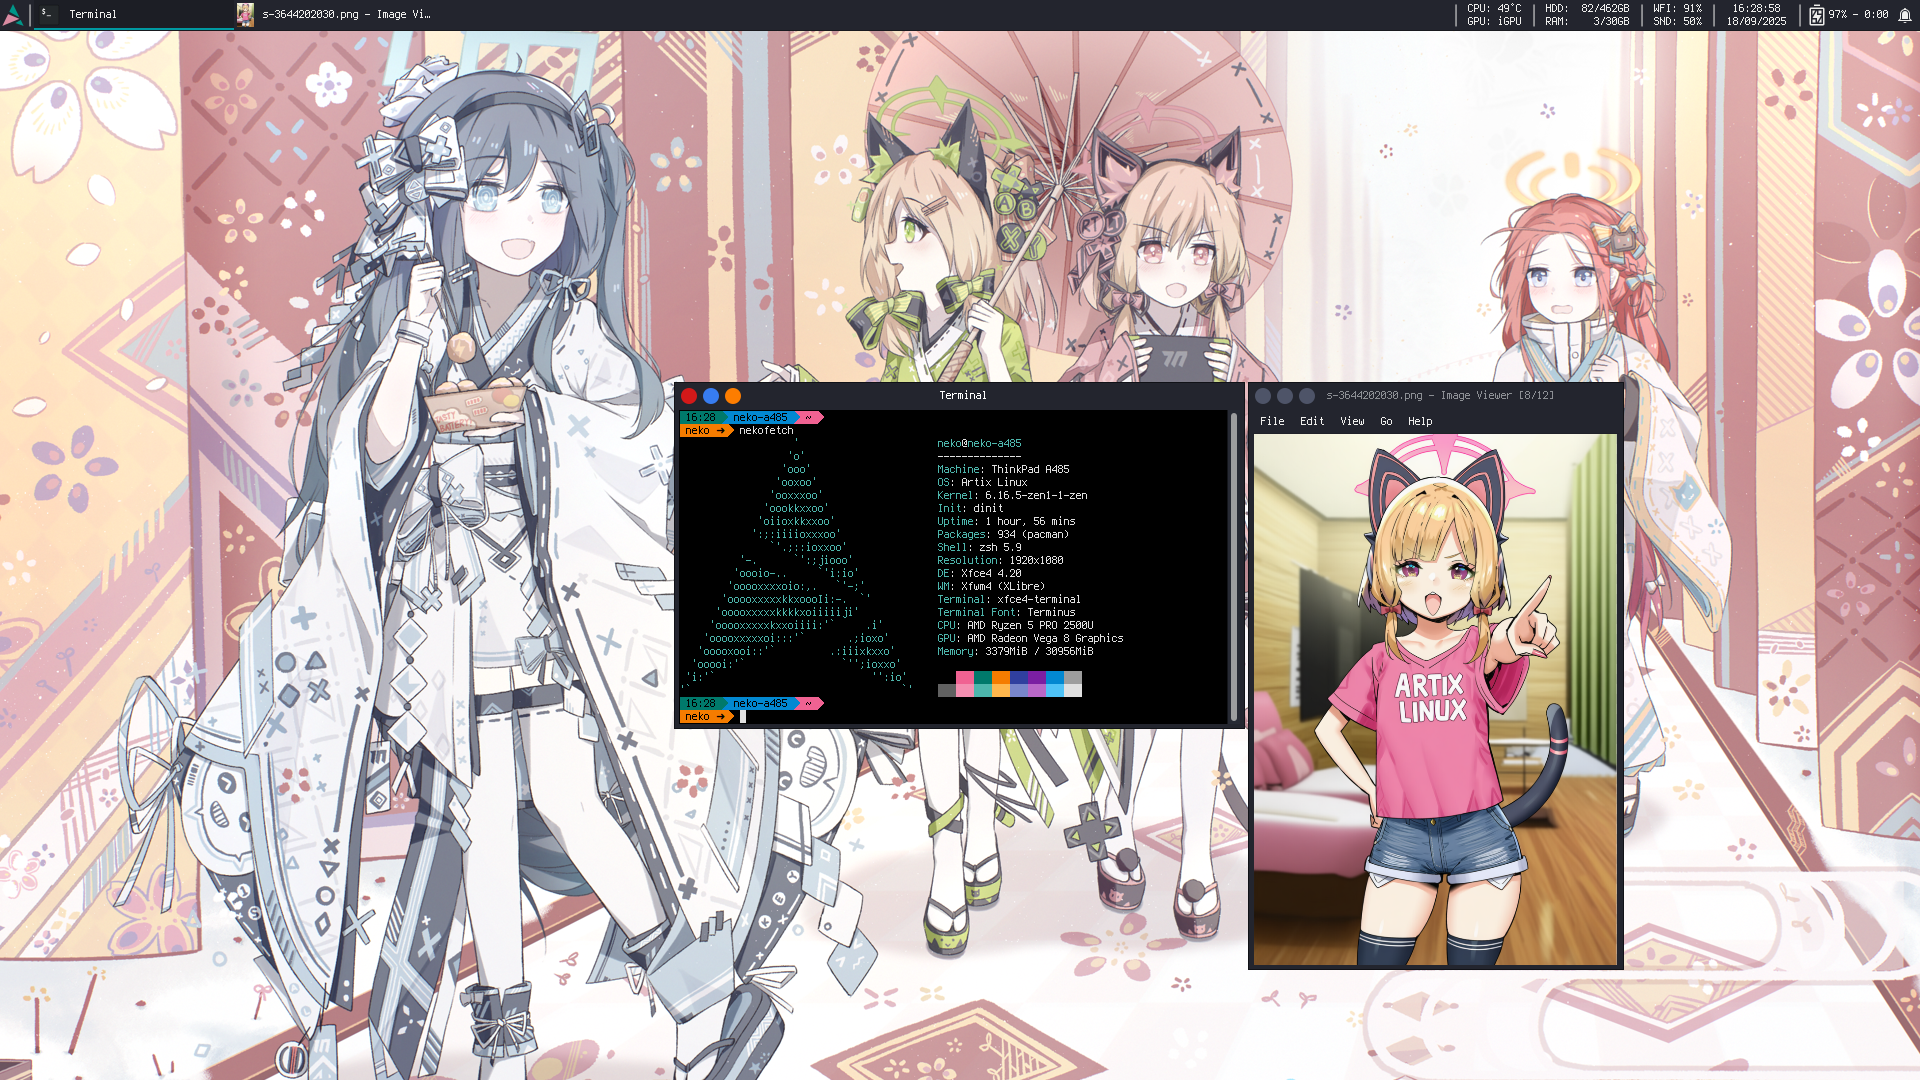This screenshot has width=1920, height=1080.
Task: Click the orange terminal window button
Action: tap(733, 396)
